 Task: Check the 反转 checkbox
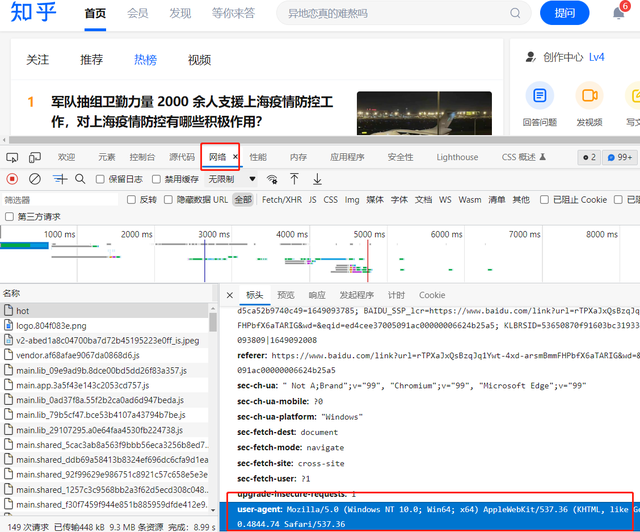[x=131, y=200]
